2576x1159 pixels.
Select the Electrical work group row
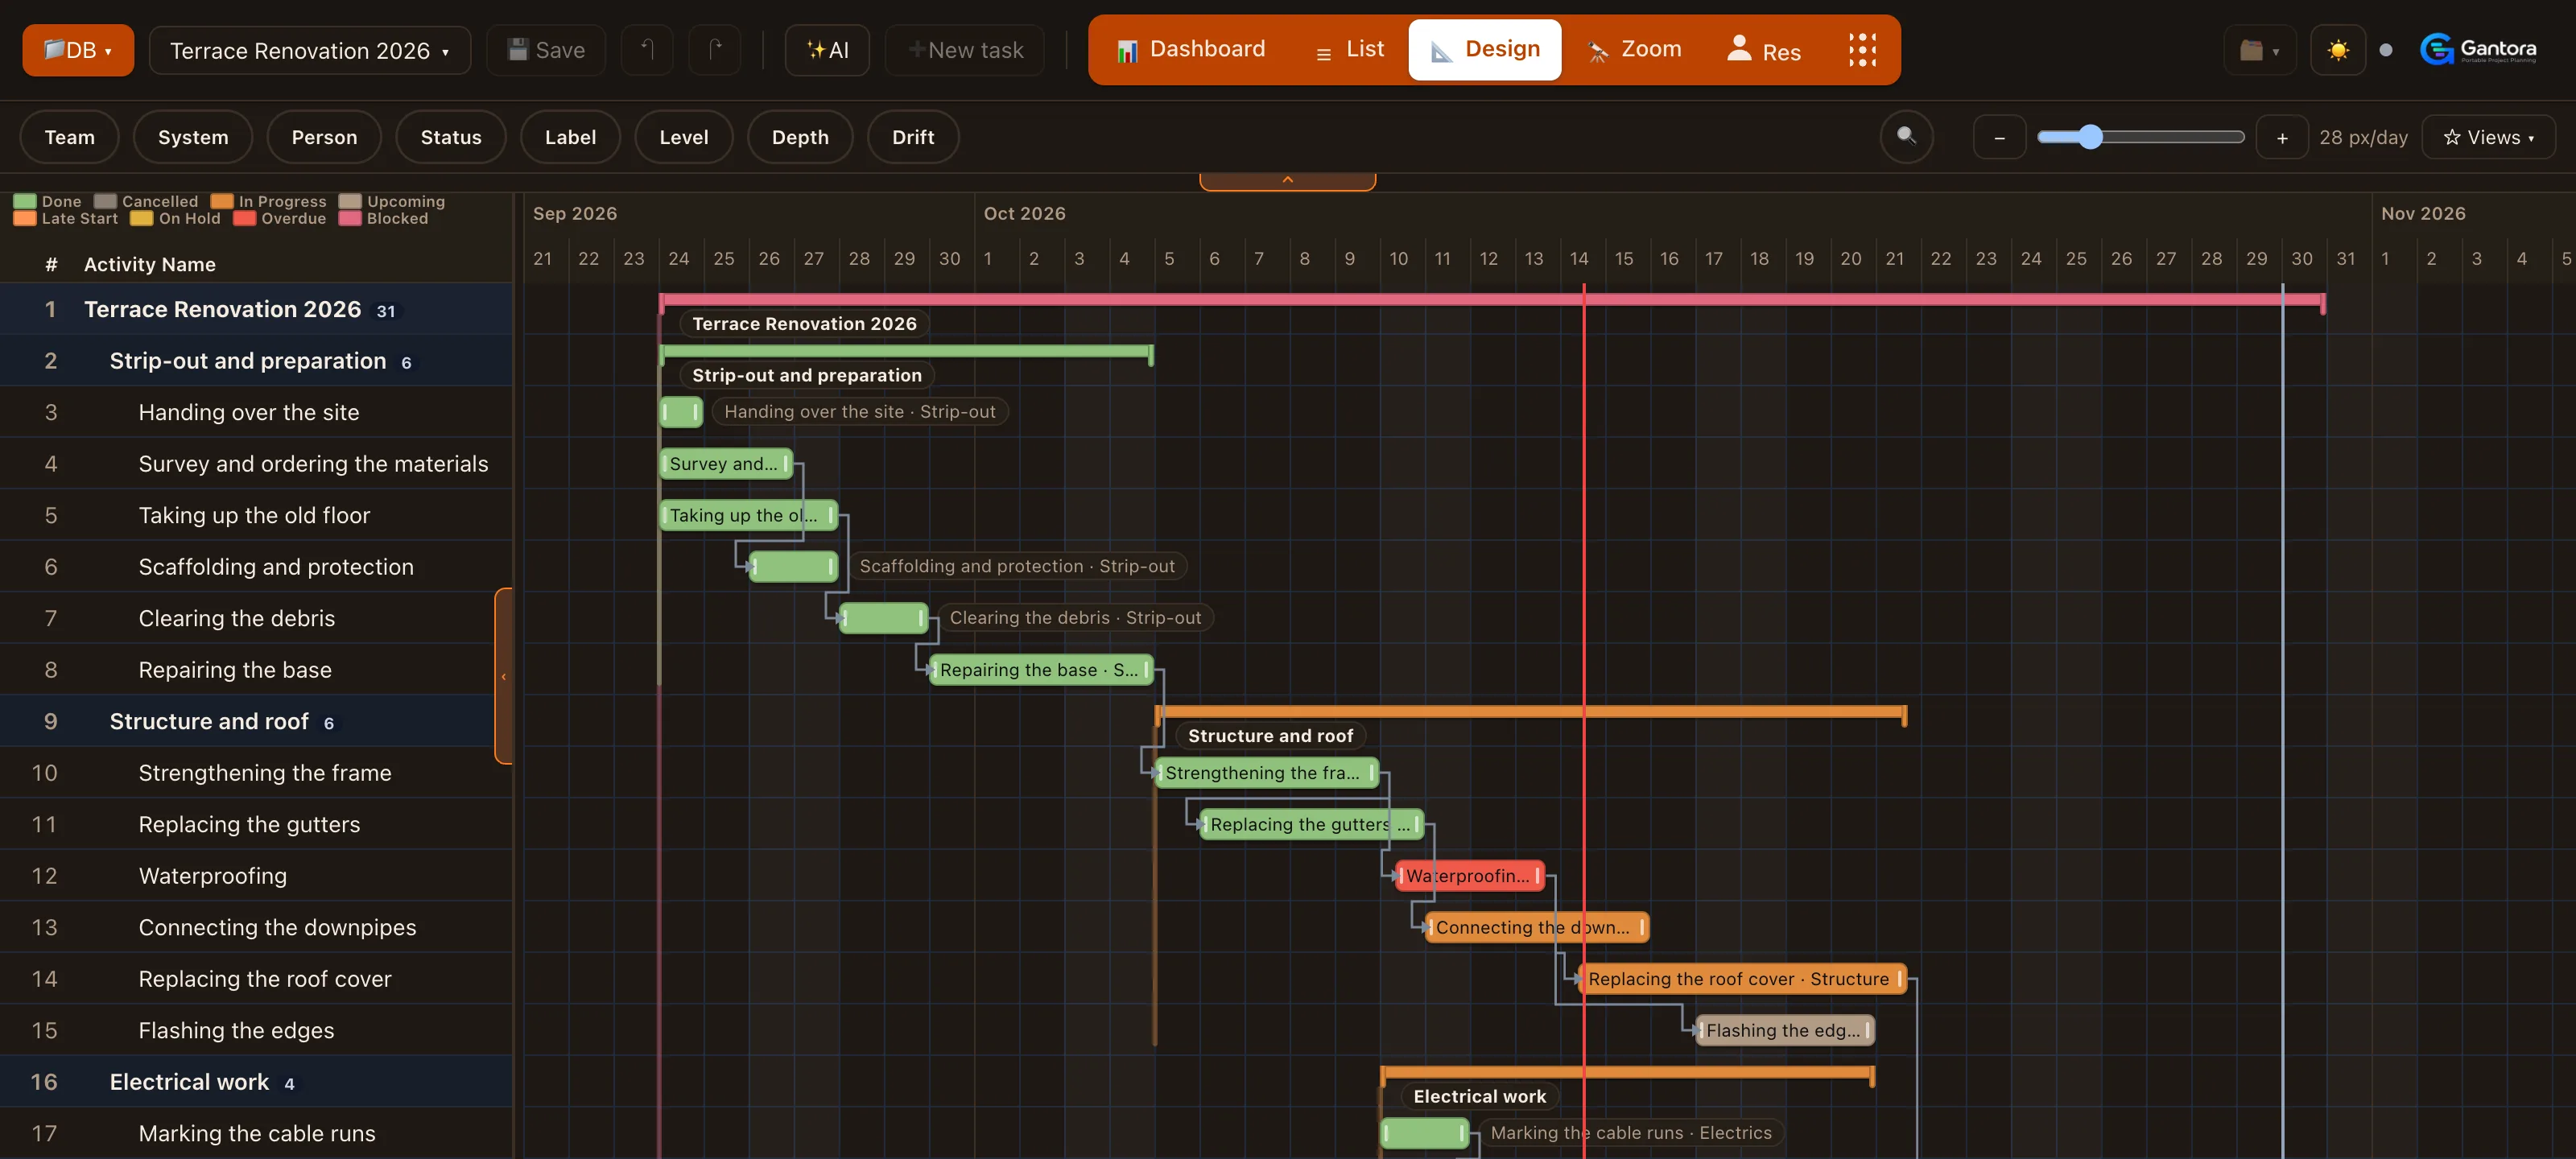(256, 1082)
